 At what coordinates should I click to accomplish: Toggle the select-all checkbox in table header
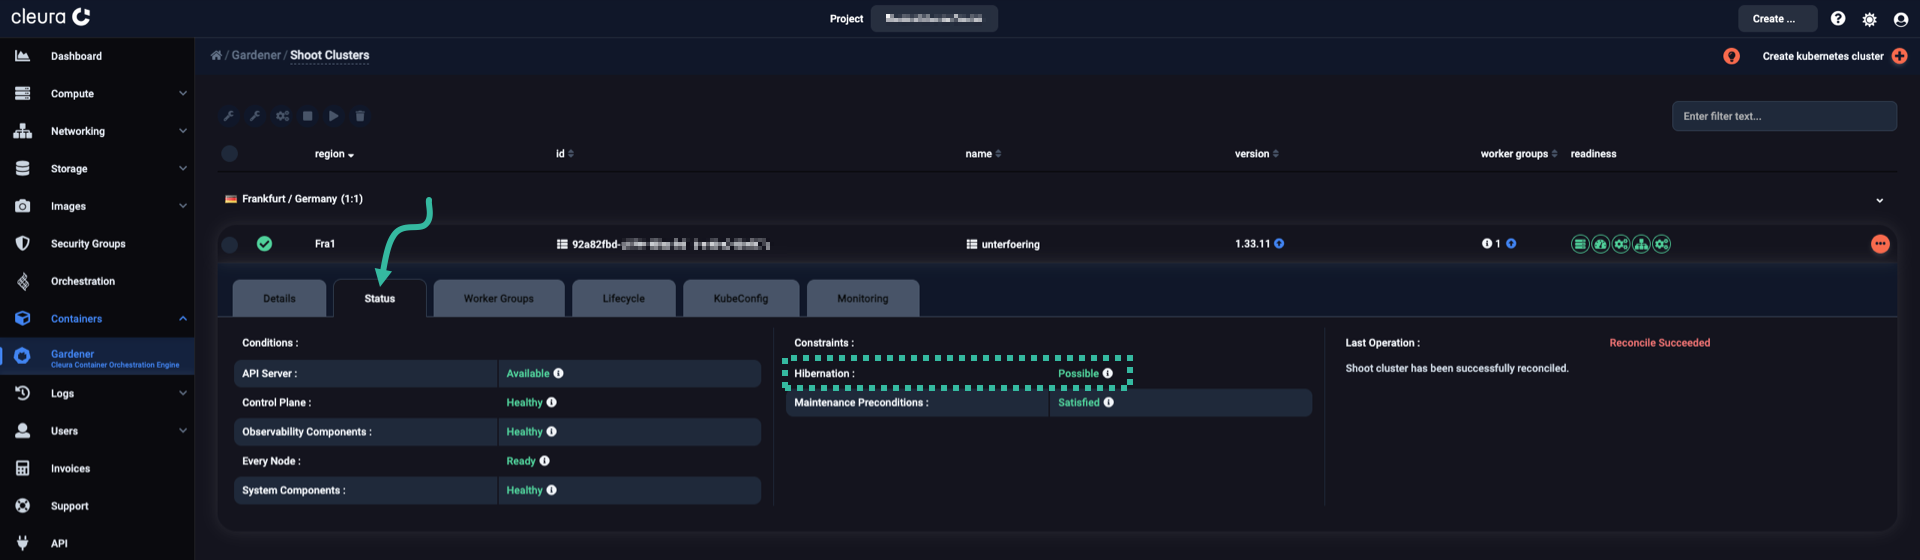click(230, 154)
